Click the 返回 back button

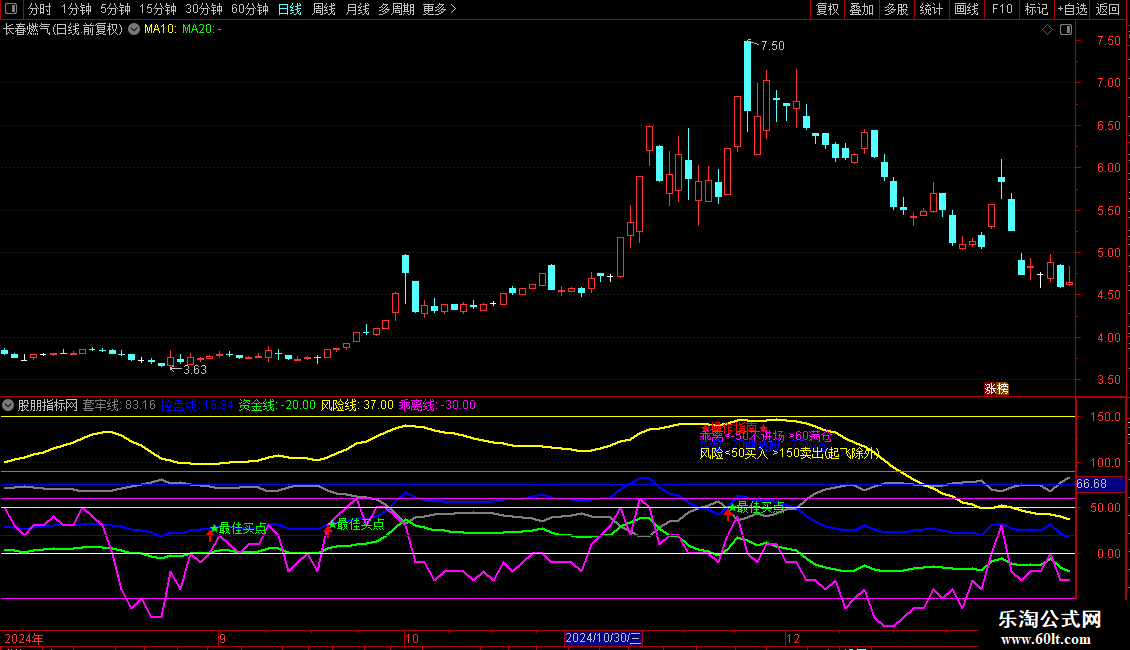click(x=1108, y=9)
